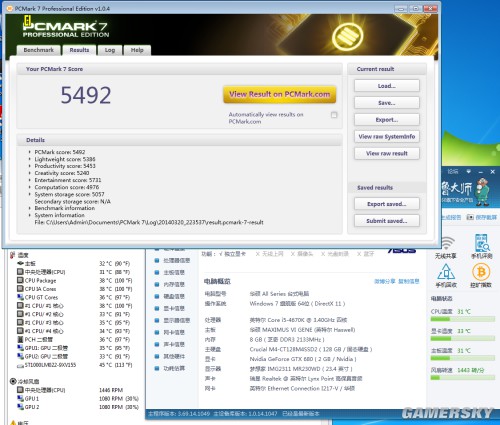This screenshot has height=425, width=500.
Task: Expand the System information entry
Action: click(30, 215)
